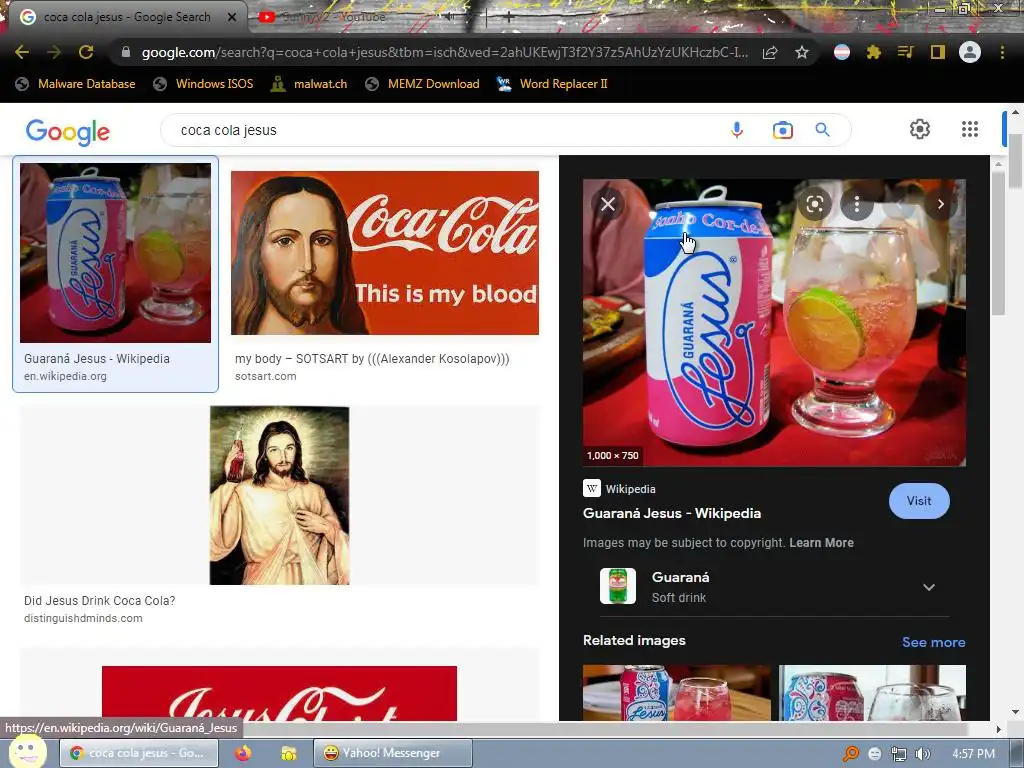1024x768 pixels.
Task: Click the Google logo
Action: [68, 132]
